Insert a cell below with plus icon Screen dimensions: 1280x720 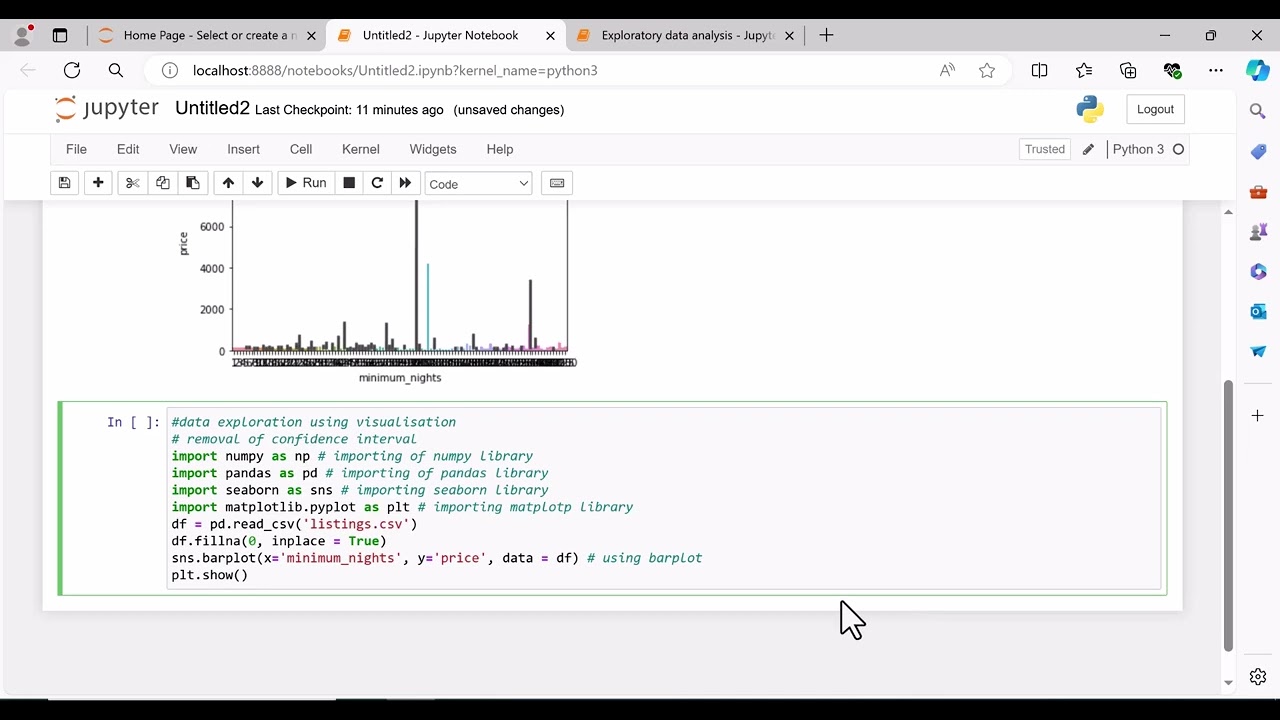(x=98, y=183)
